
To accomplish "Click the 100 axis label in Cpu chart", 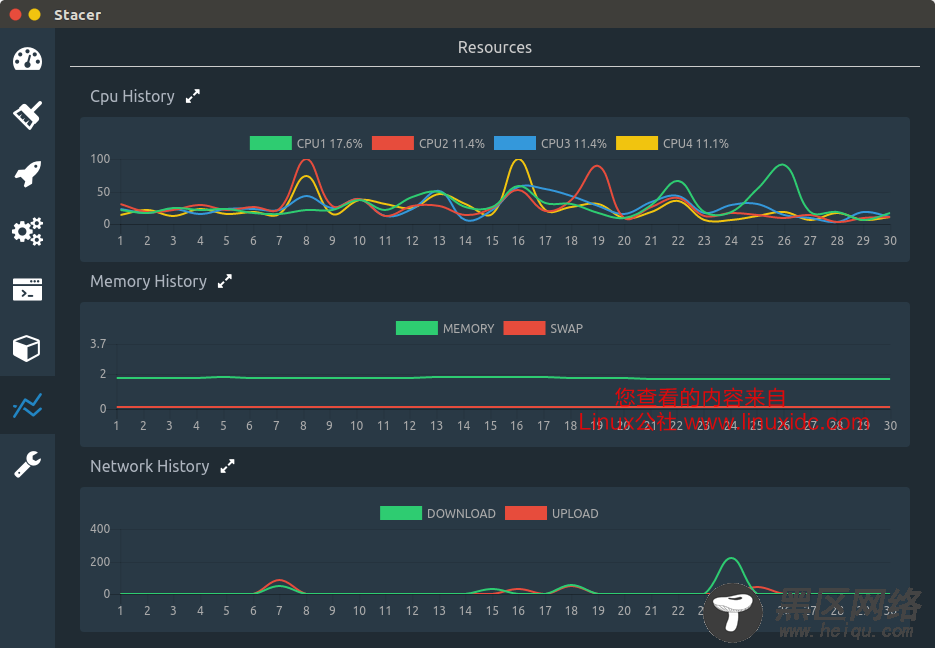I will 100,159.
